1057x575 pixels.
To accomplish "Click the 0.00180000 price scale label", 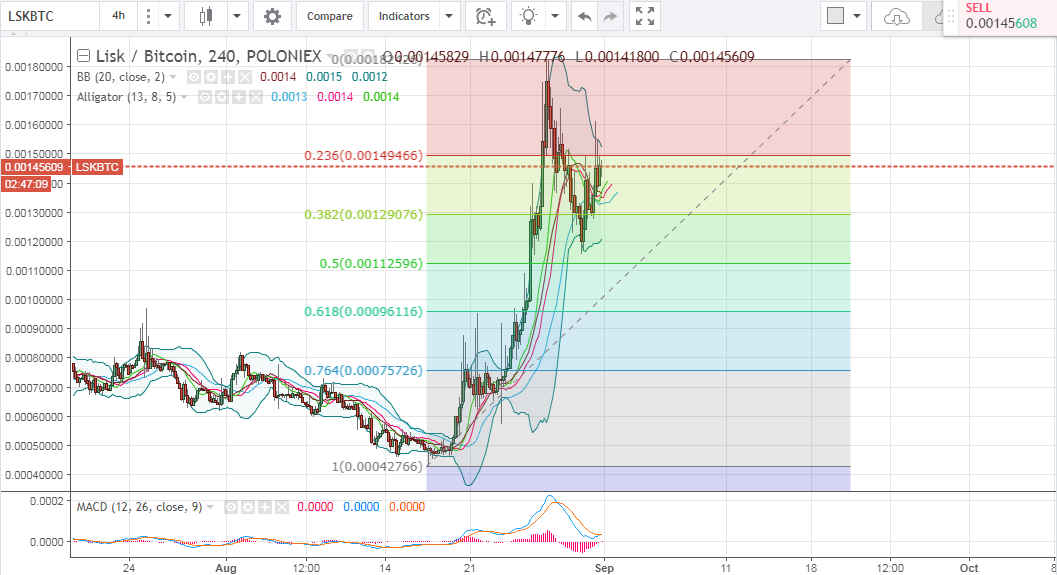I will pyautogui.click(x=34, y=67).
